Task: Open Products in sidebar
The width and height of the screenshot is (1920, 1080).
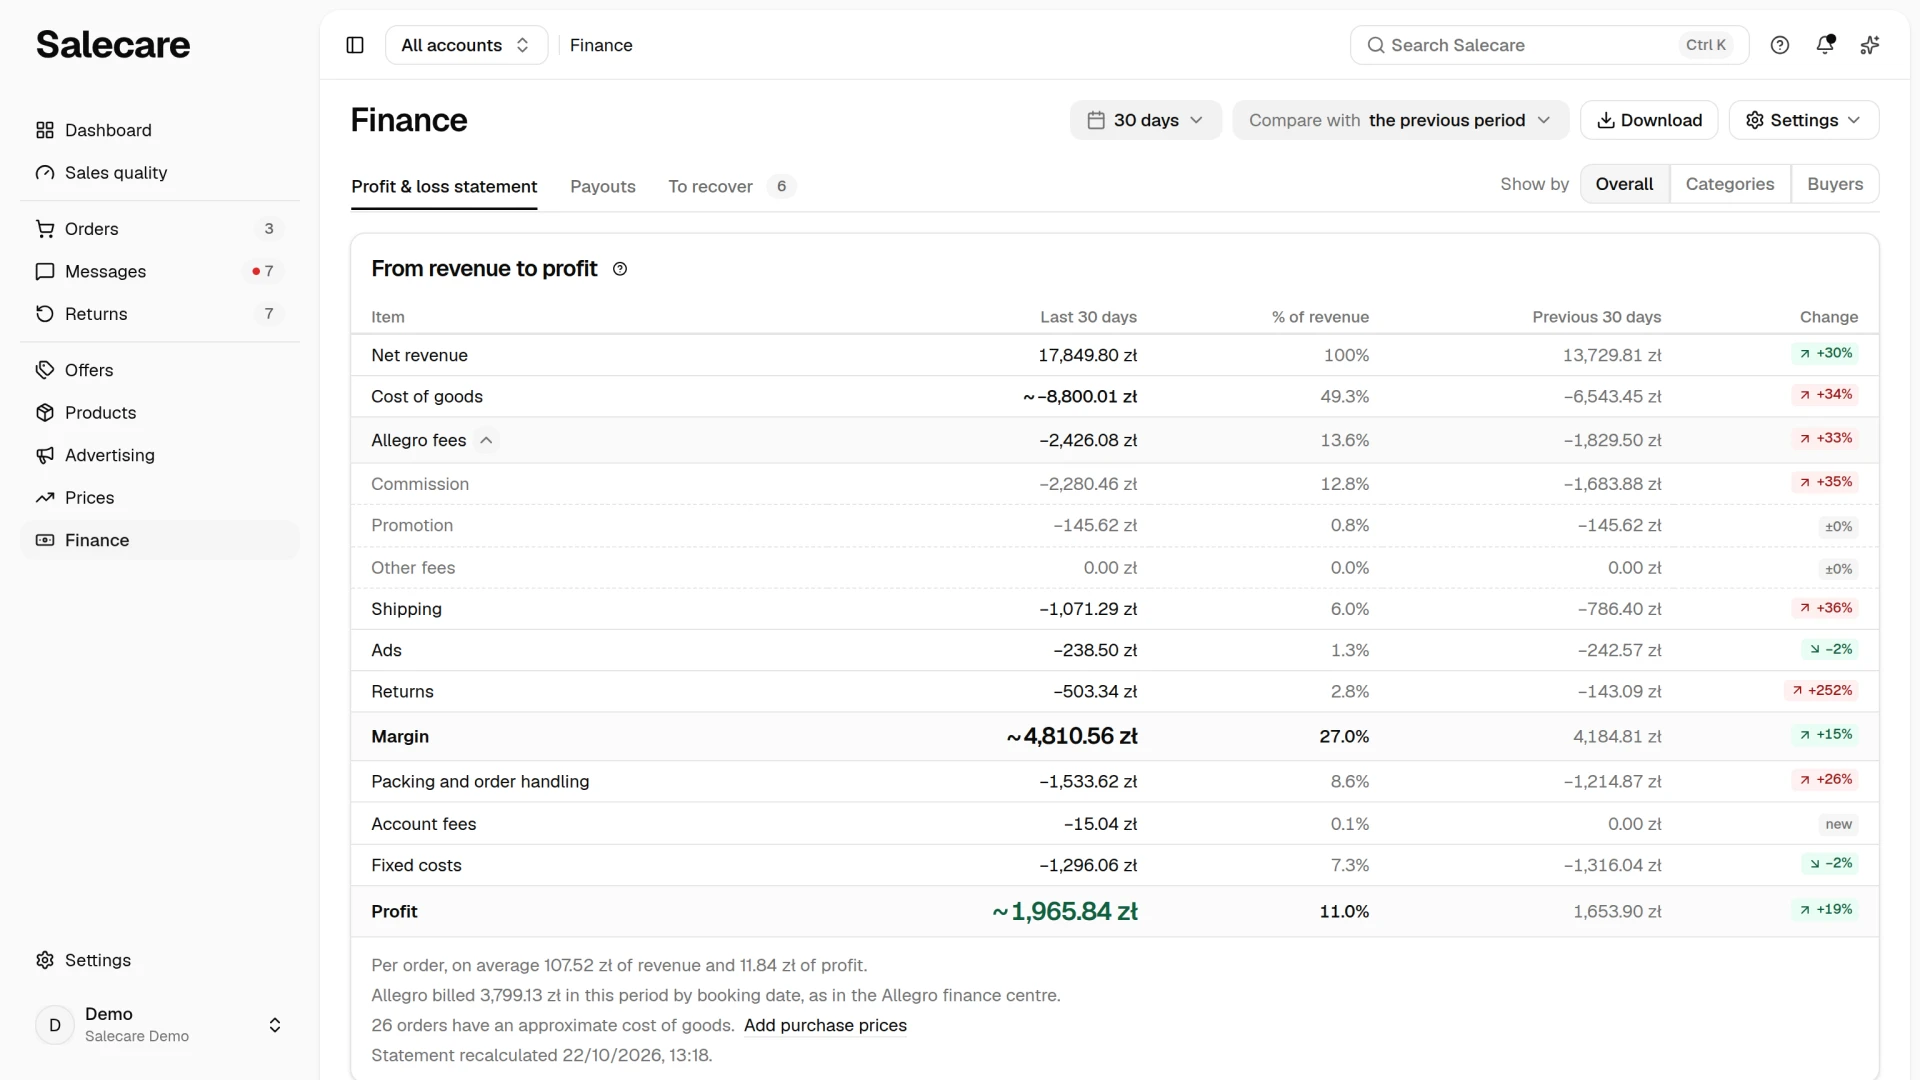Action: pyautogui.click(x=160, y=413)
